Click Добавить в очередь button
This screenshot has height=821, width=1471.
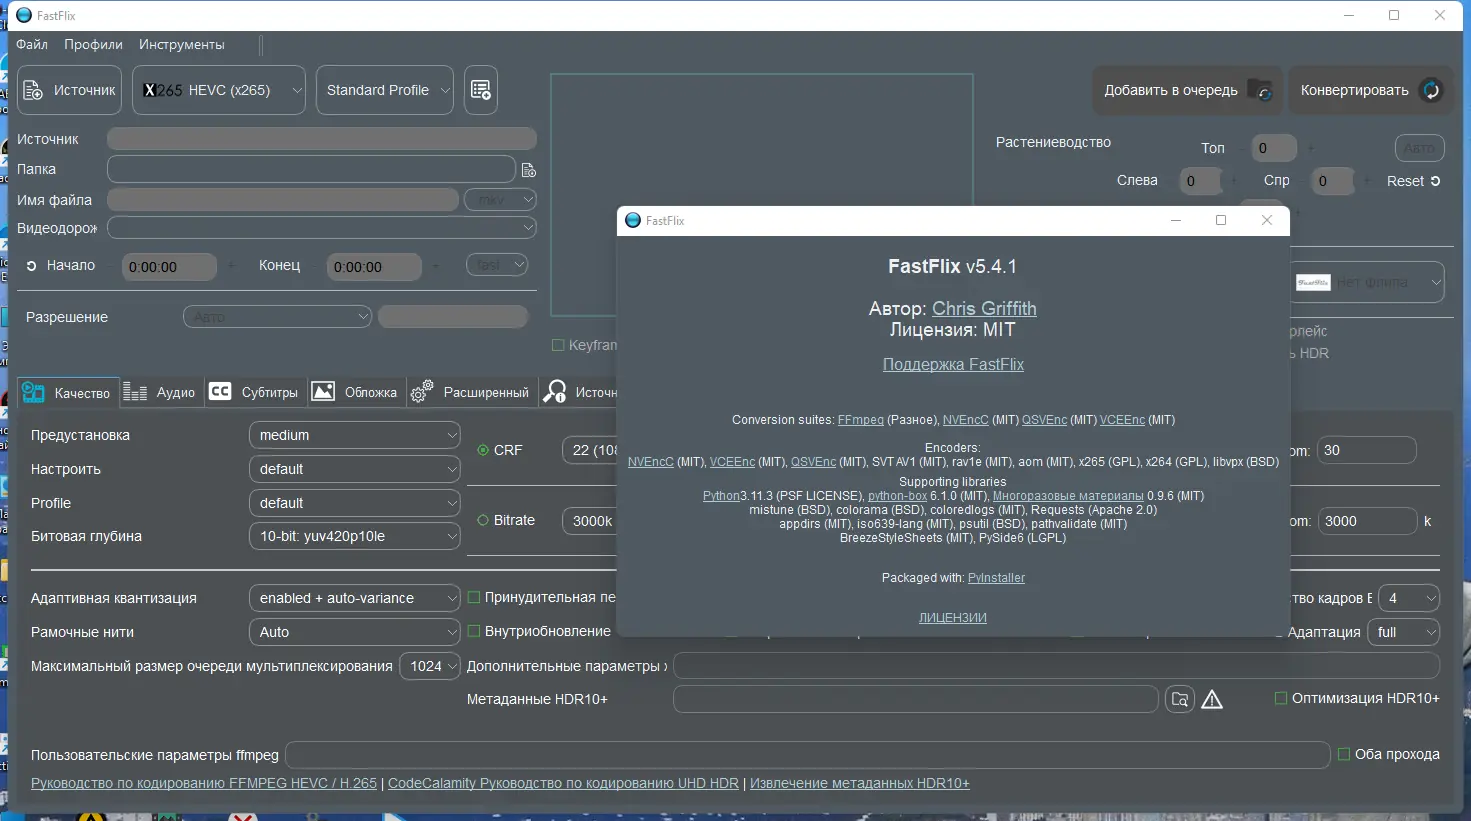pyautogui.click(x=1186, y=90)
